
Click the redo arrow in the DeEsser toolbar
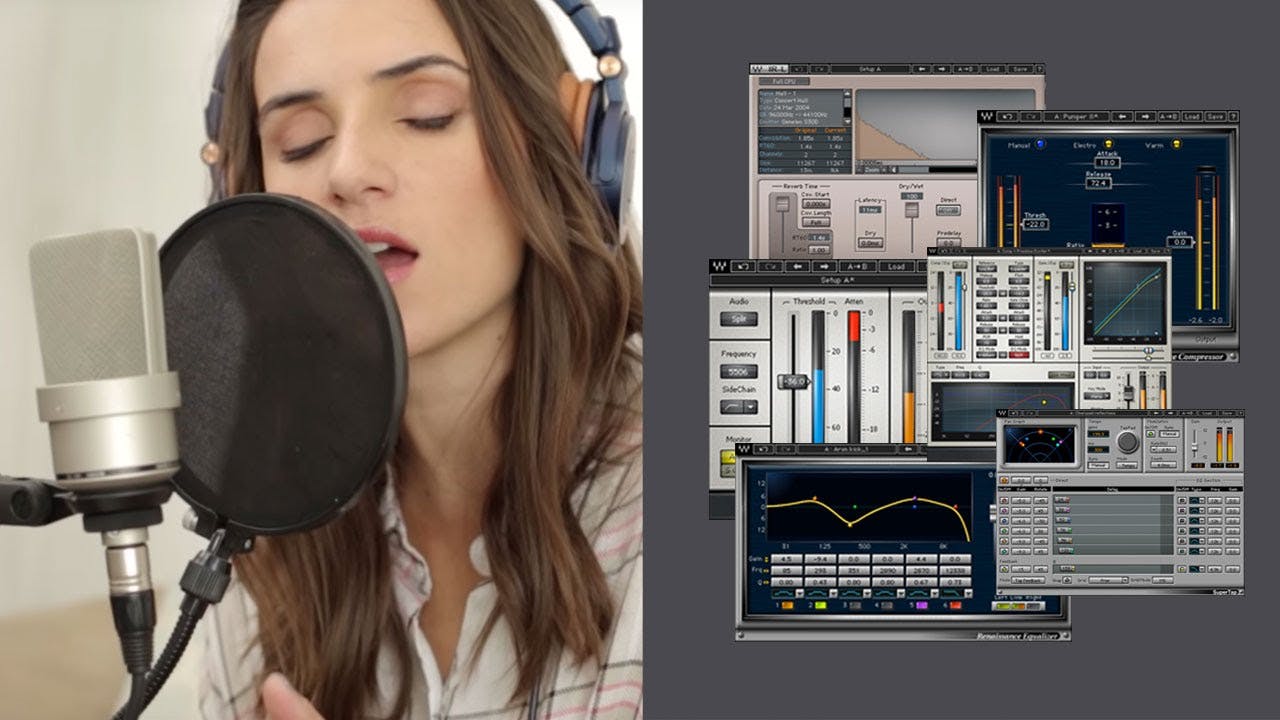[770, 266]
